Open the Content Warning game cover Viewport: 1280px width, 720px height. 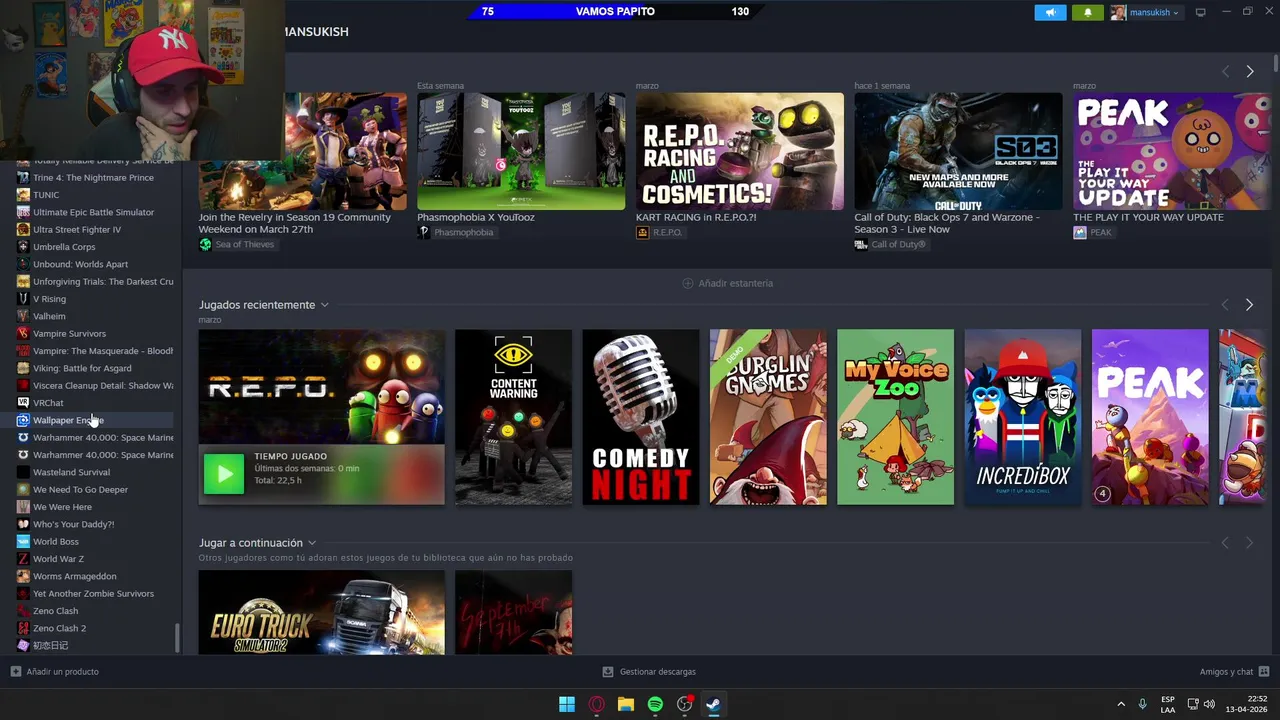click(513, 417)
